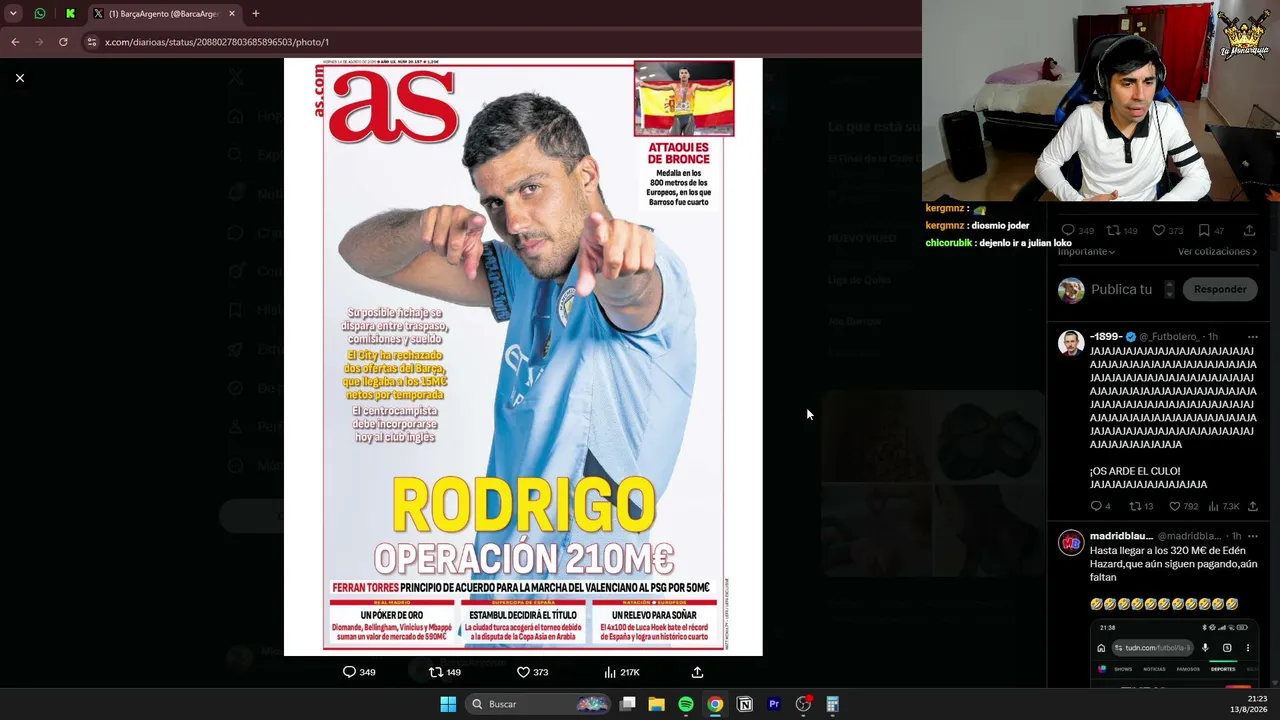
Task: Open madridblau profile avatar
Action: point(1071,543)
